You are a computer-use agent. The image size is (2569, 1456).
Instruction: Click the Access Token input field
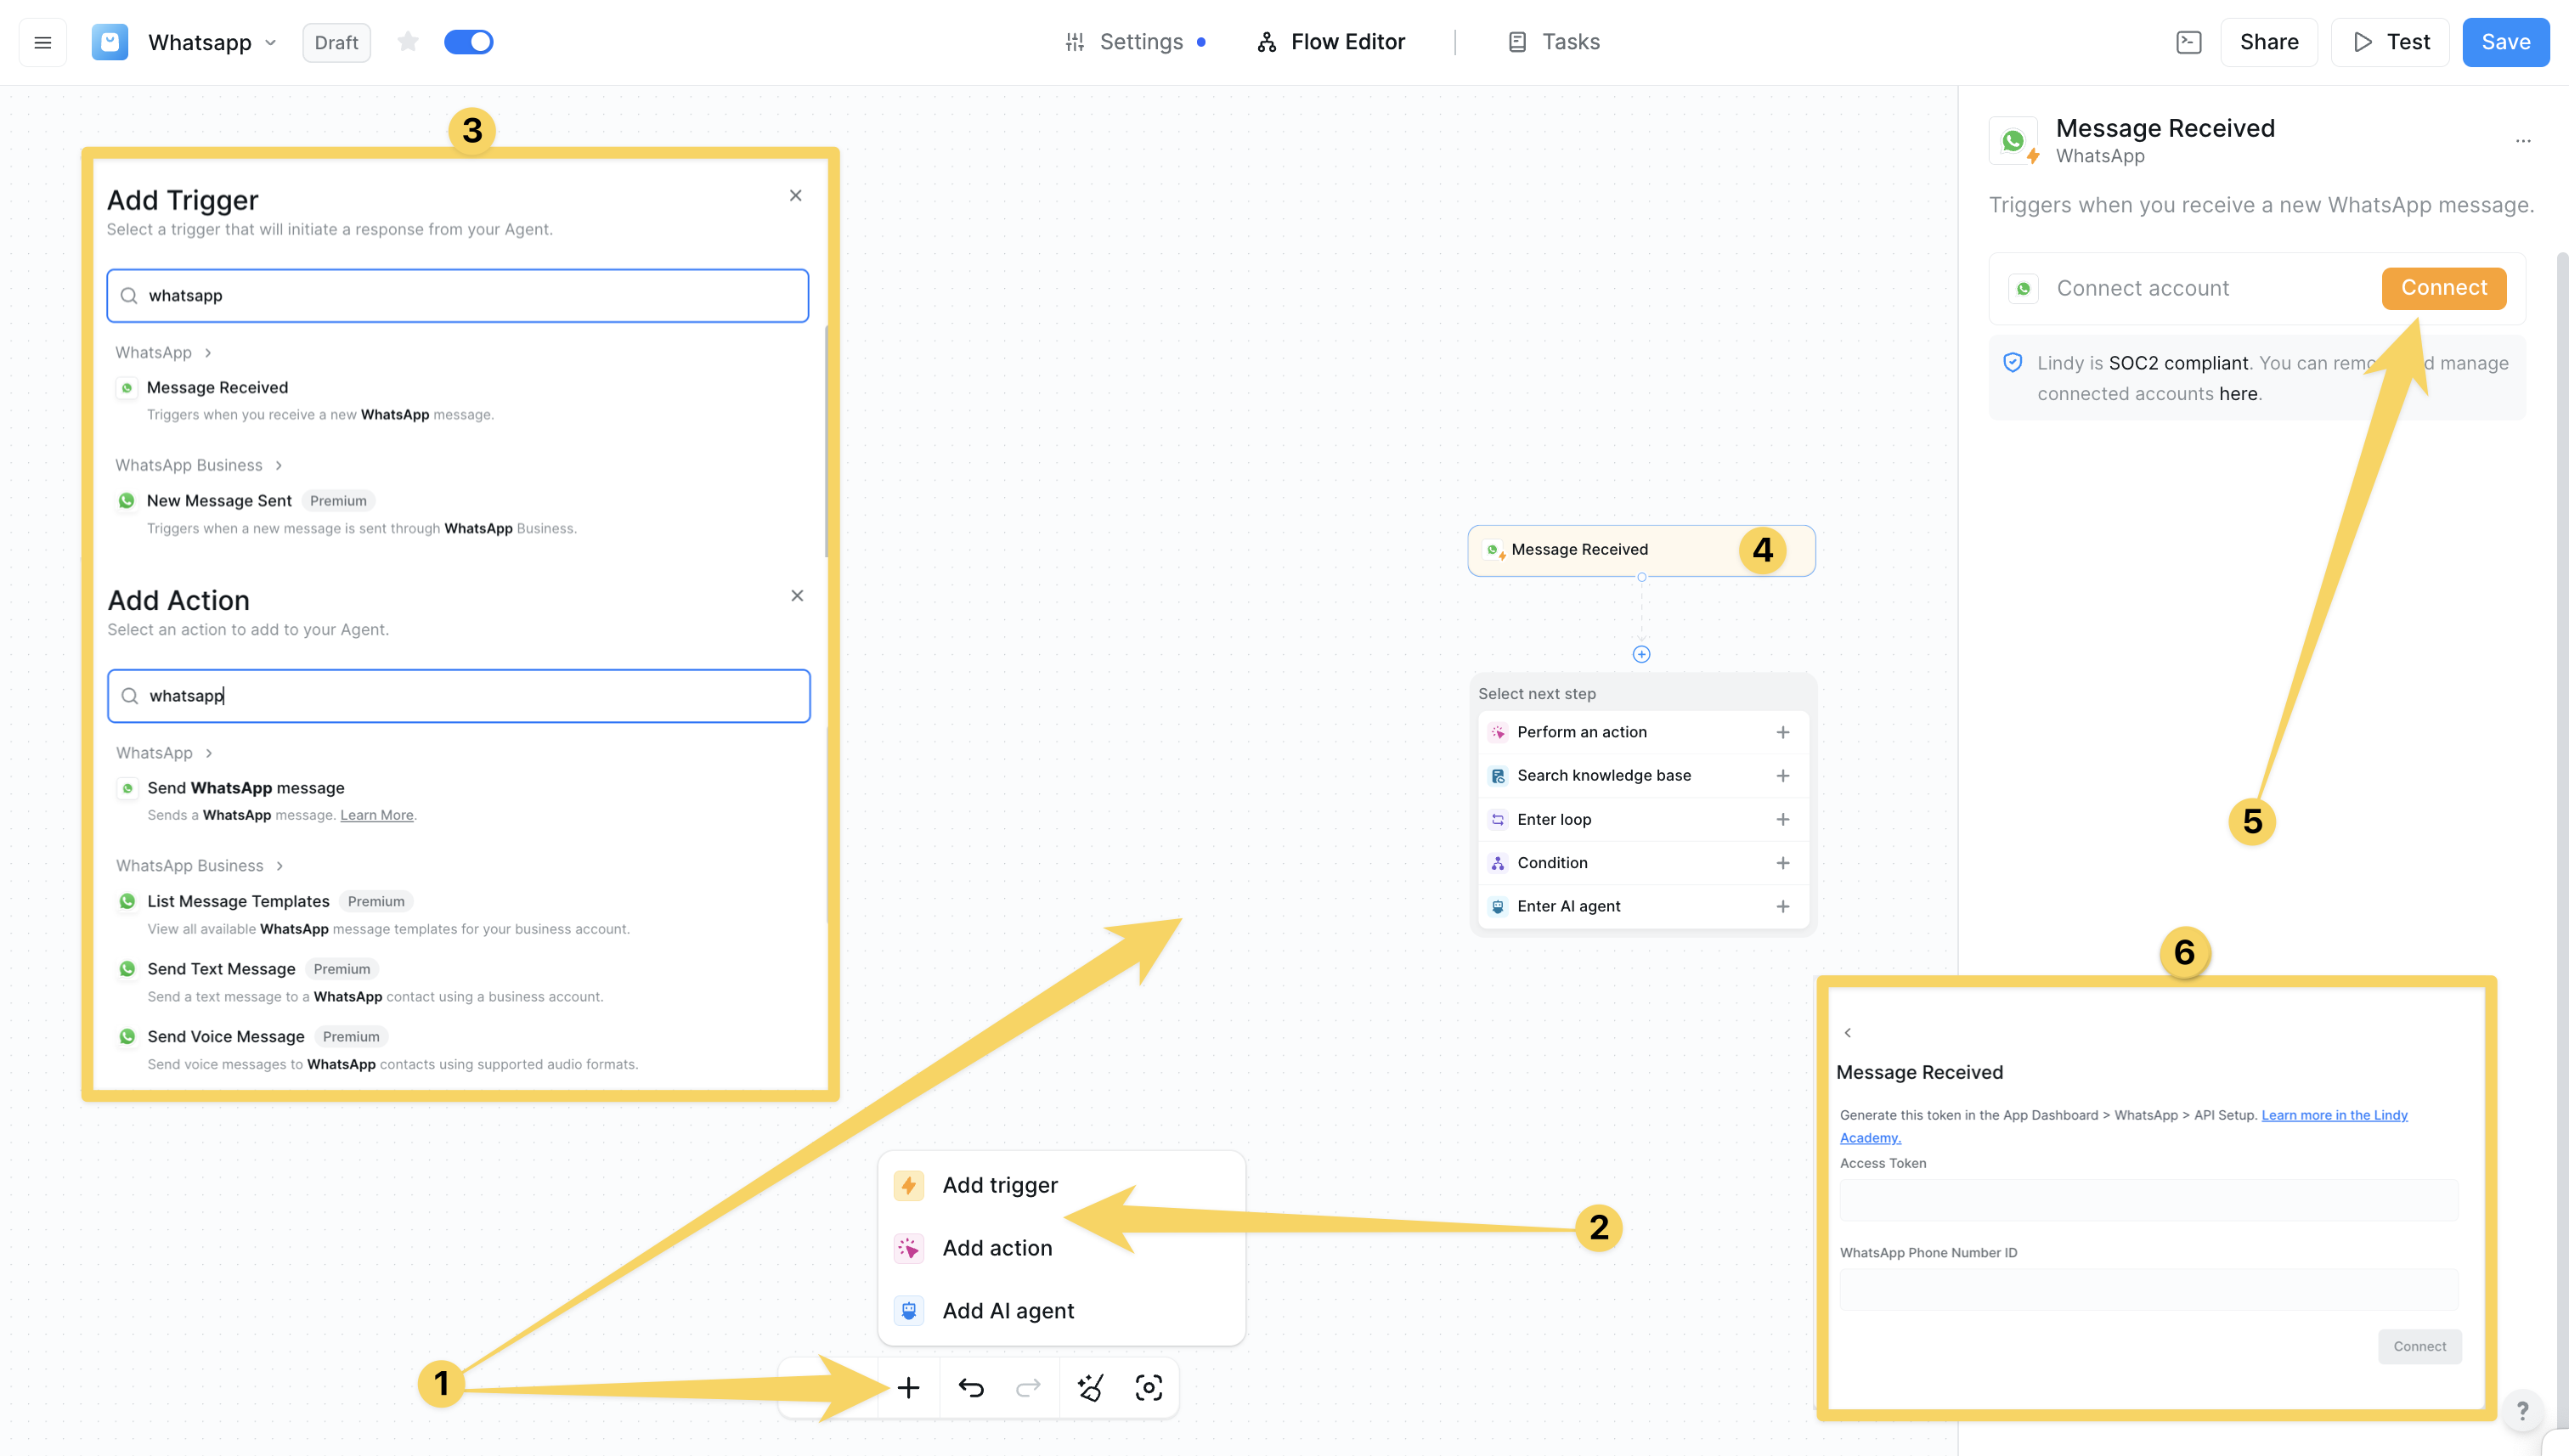click(2147, 1199)
